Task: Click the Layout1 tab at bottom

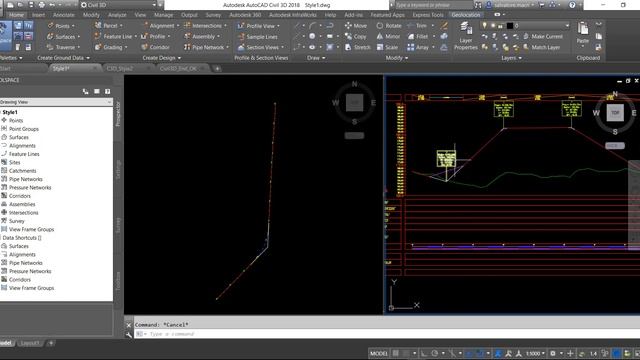Action: tap(30, 343)
